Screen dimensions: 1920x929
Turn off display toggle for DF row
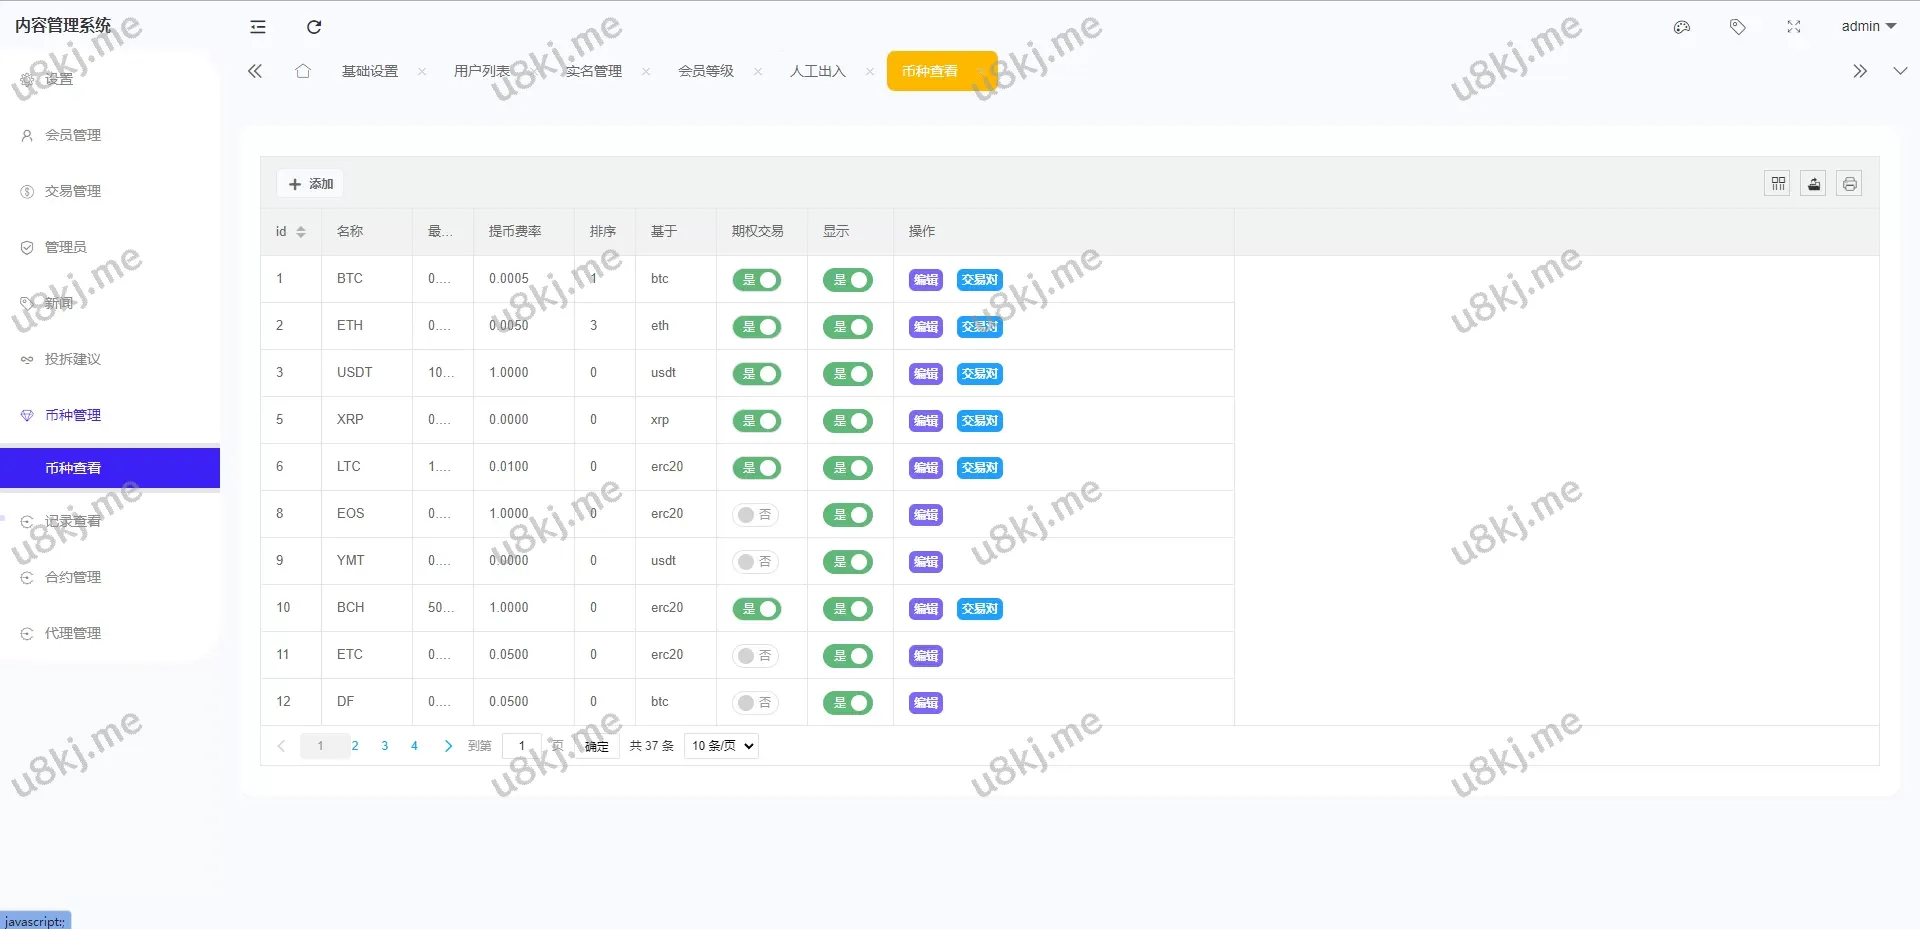click(848, 703)
